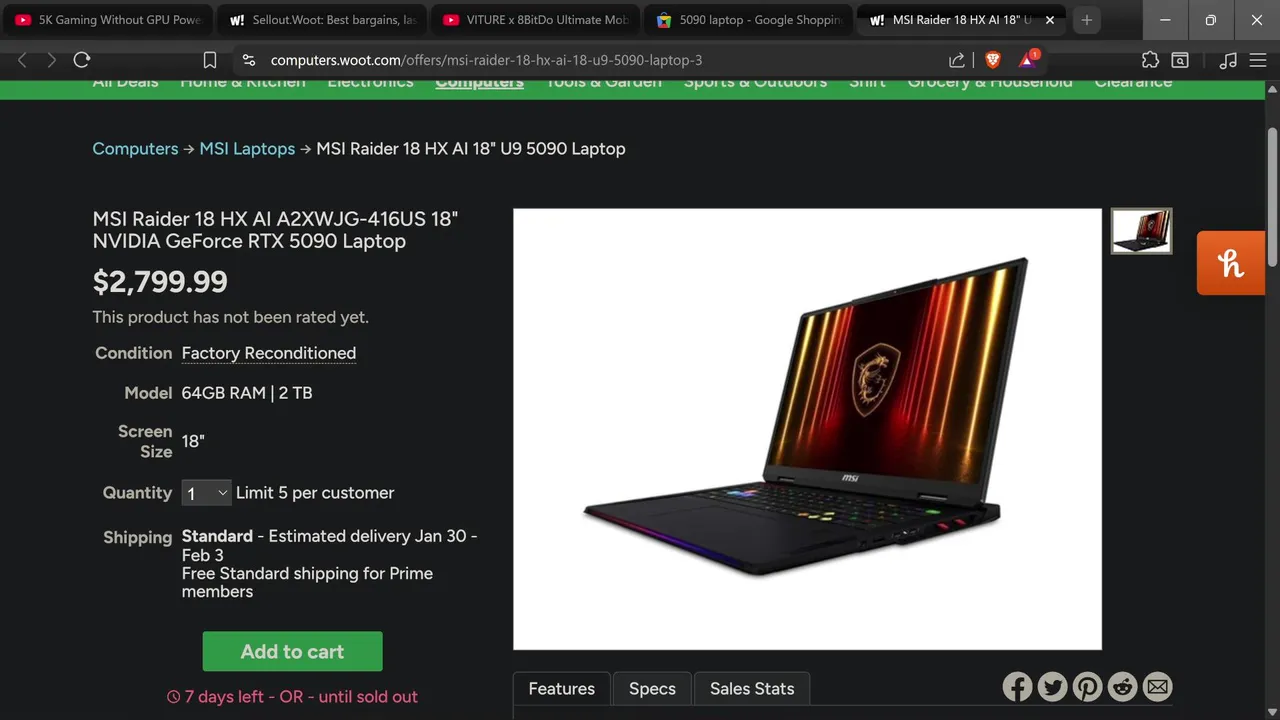The width and height of the screenshot is (1280, 720).
Task: Bookmark this page in the address bar
Action: coord(210,60)
